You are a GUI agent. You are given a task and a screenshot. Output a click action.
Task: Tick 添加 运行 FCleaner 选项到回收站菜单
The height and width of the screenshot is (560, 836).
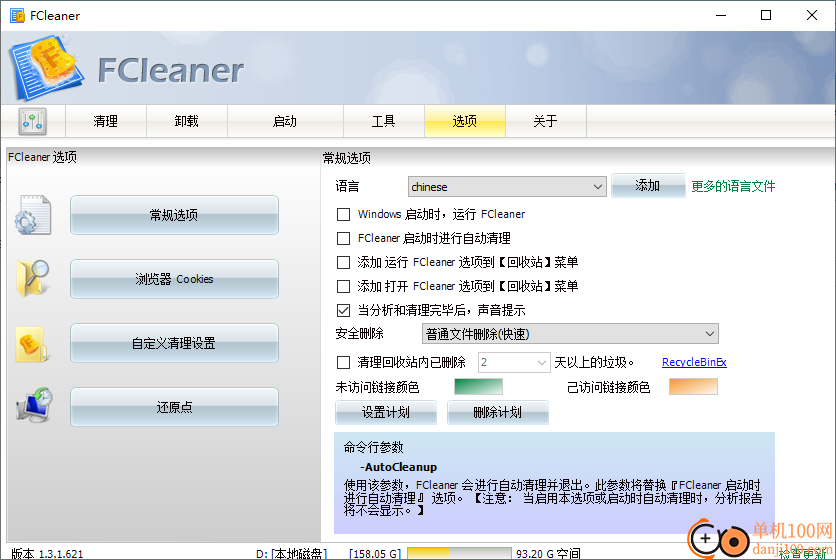343,262
